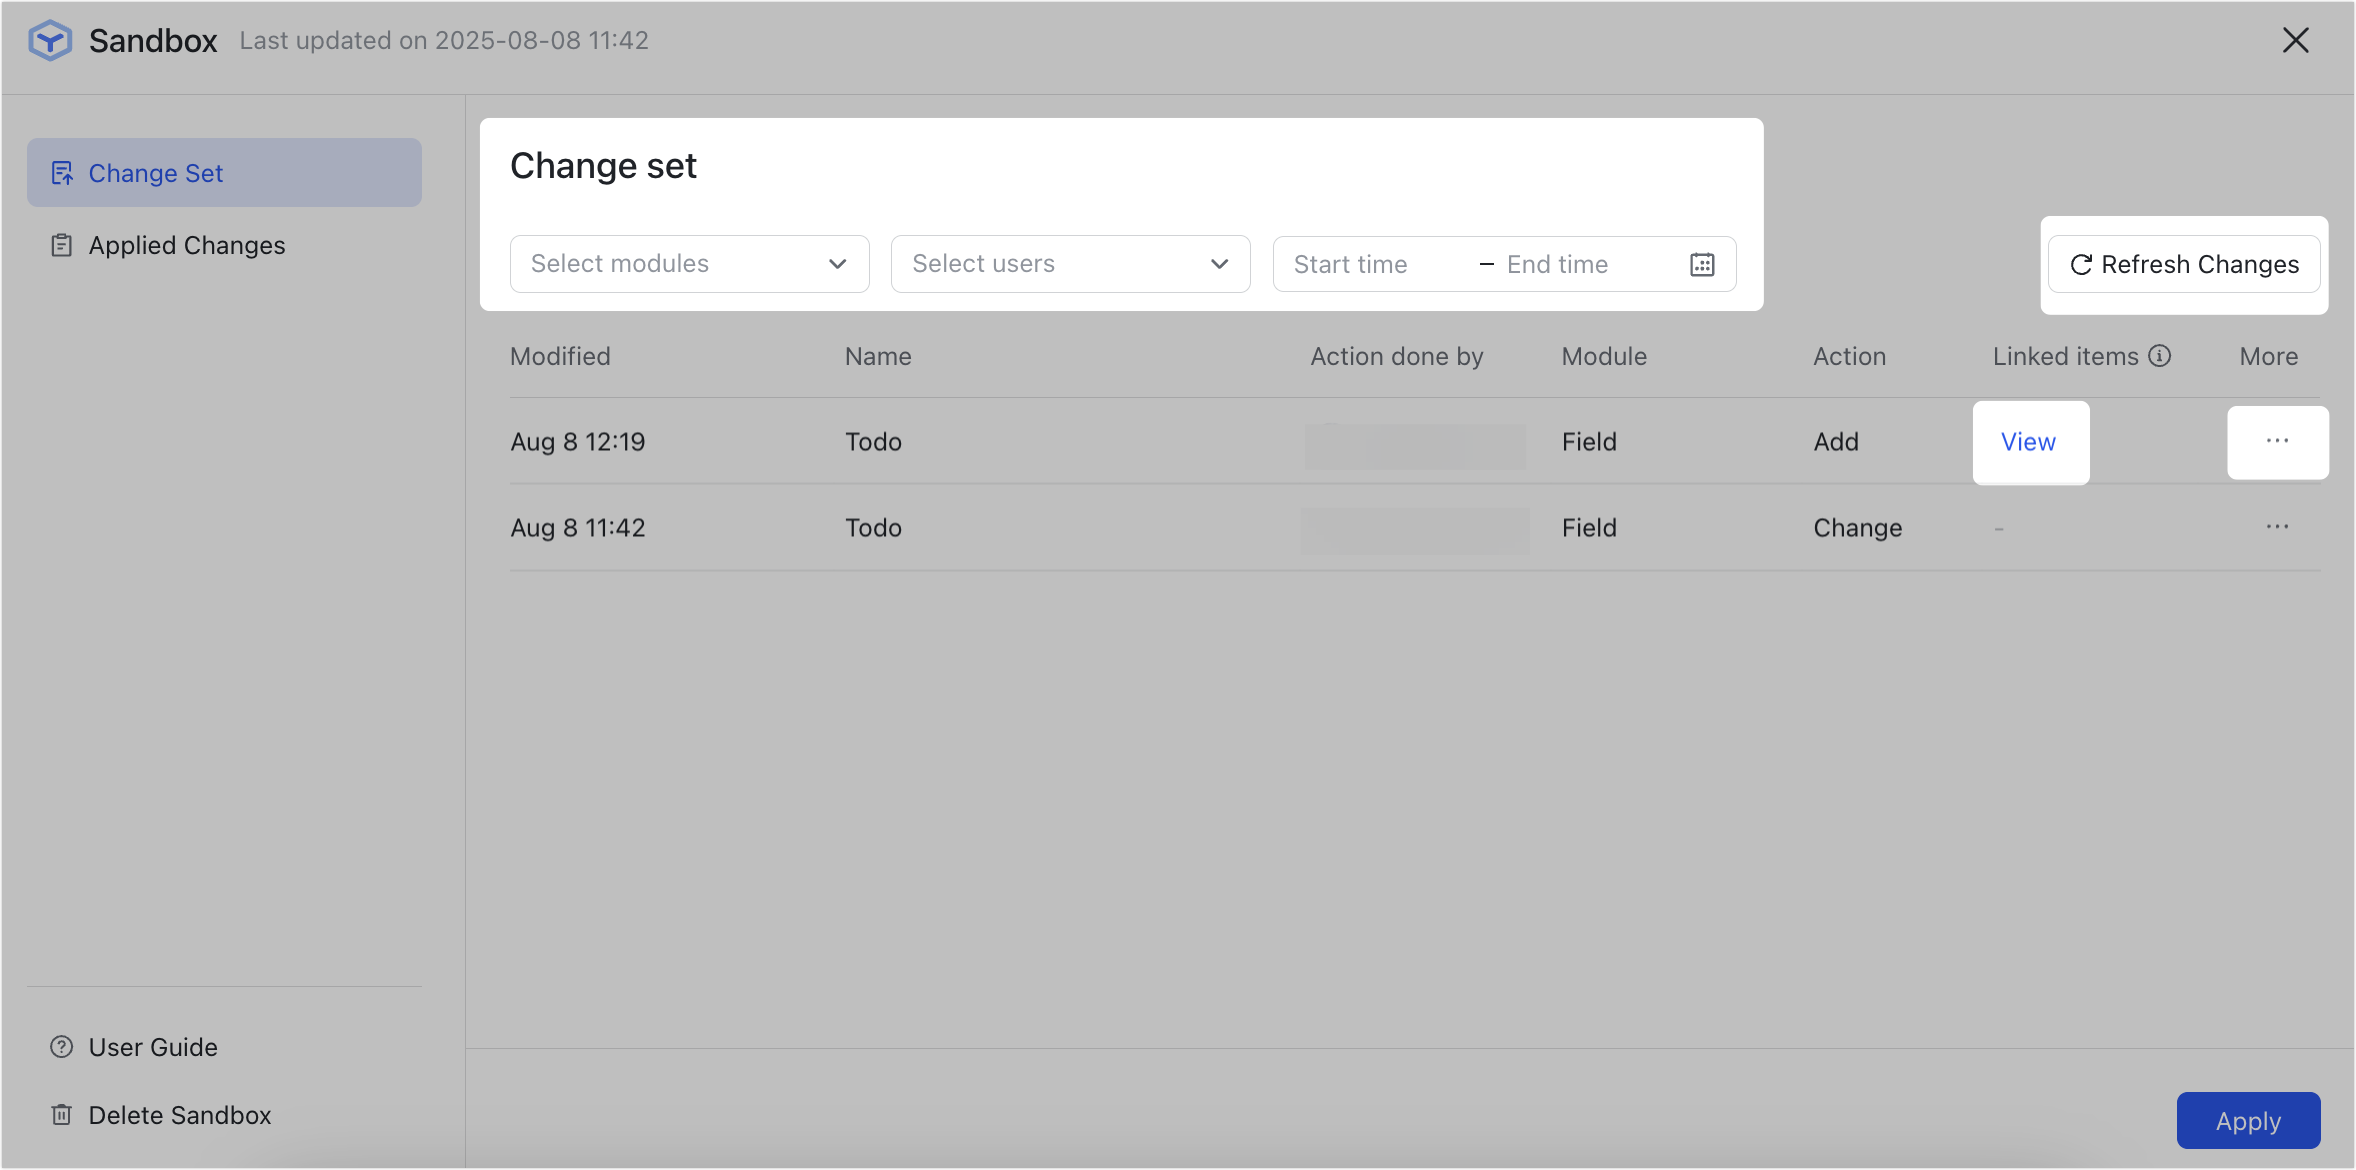Viewport: 2356px width, 1170px height.
Task: Click the User Guide question mark icon
Action: [62, 1047]
